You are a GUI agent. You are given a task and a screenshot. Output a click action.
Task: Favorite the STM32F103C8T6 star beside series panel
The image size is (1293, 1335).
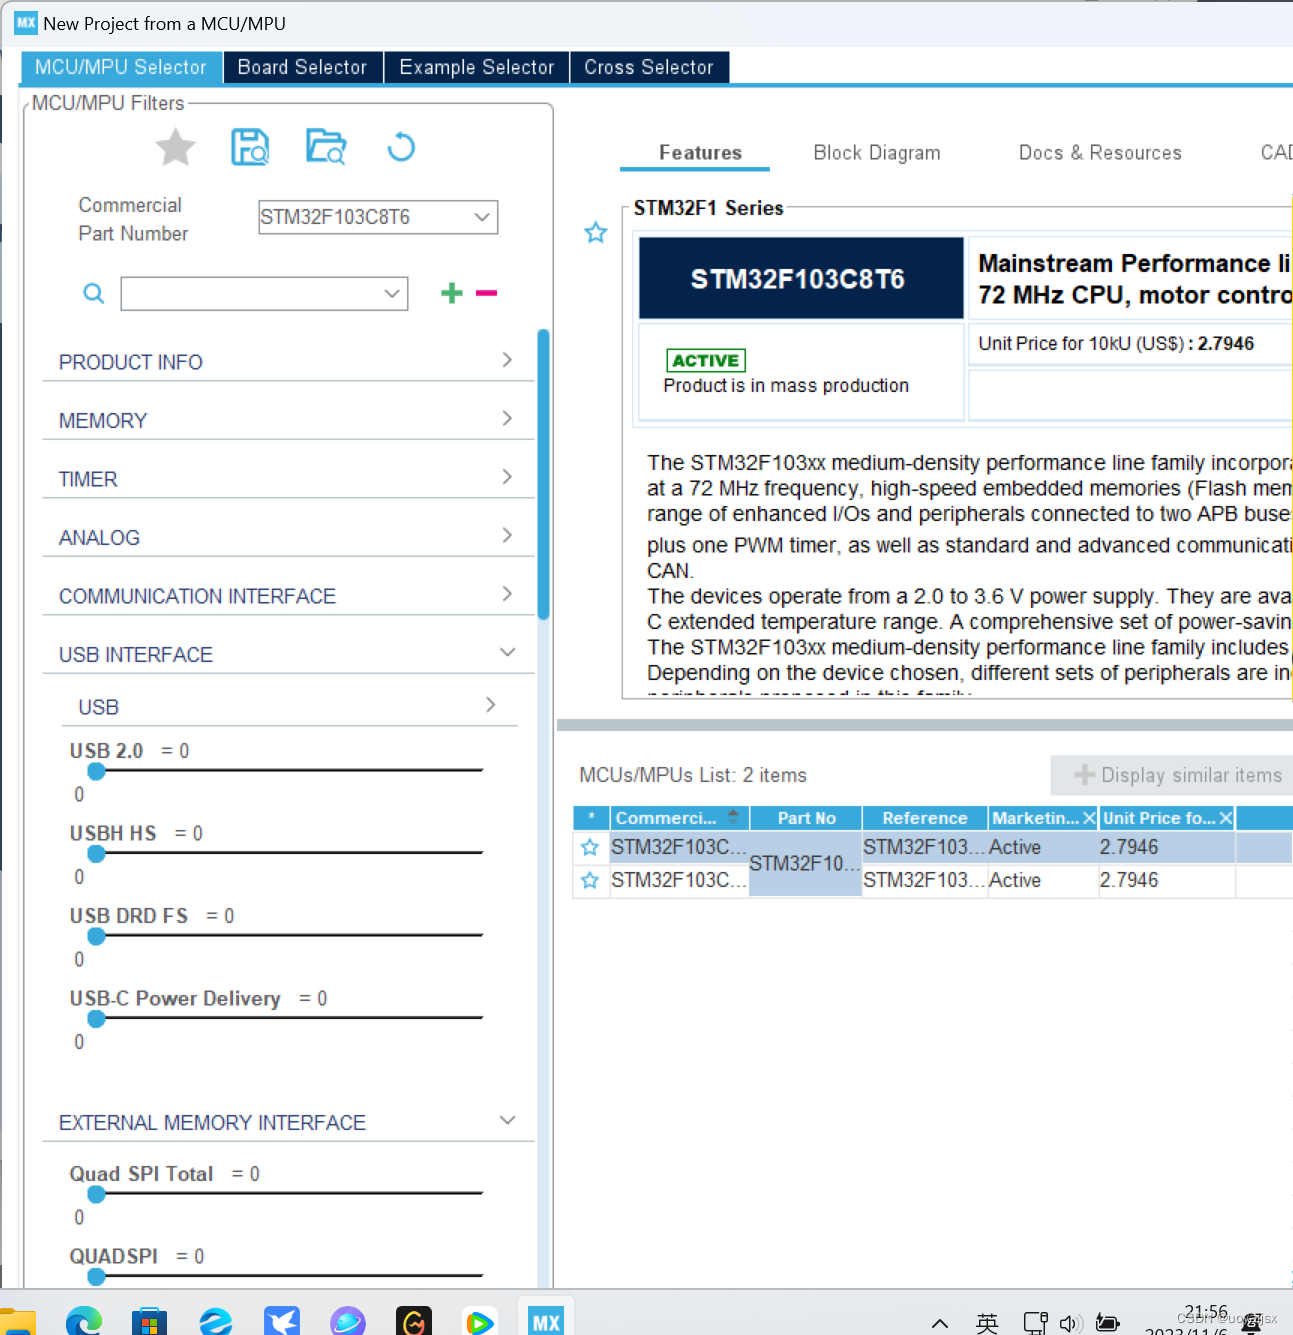click(x=596, y=233)
